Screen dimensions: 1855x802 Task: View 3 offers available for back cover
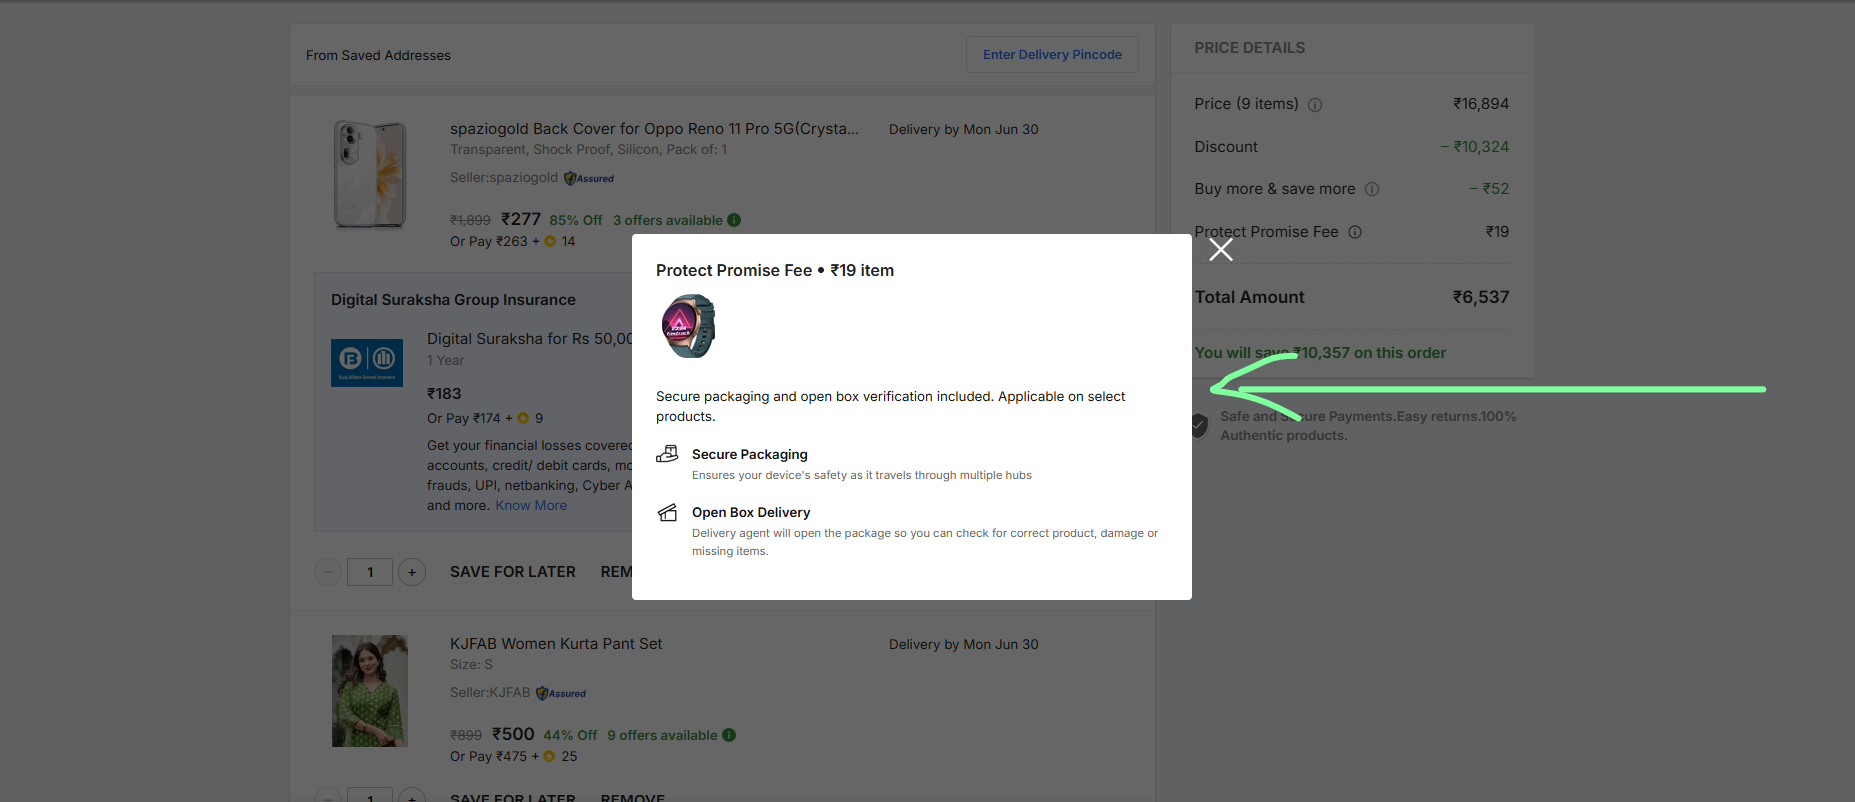pos(668,220)
